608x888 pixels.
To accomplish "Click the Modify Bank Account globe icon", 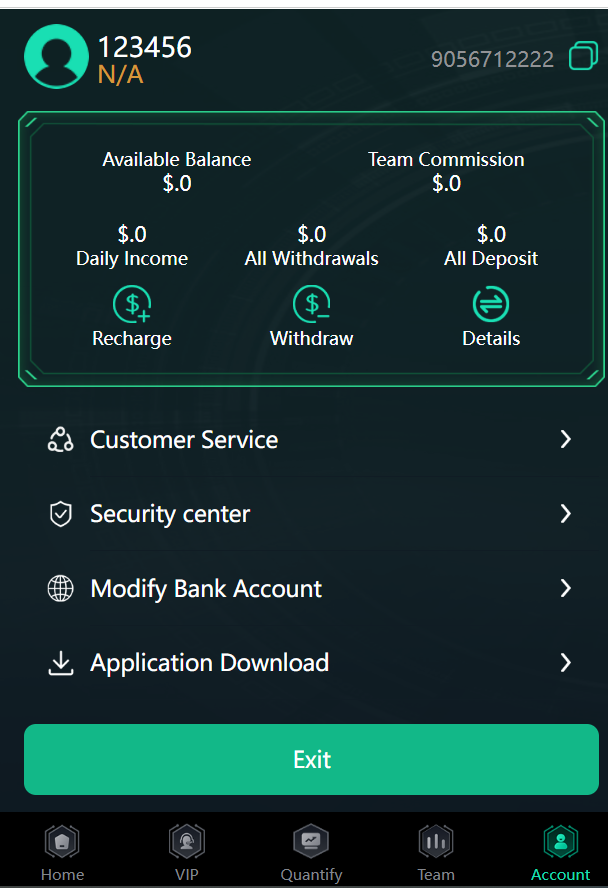I will (61, 589).
